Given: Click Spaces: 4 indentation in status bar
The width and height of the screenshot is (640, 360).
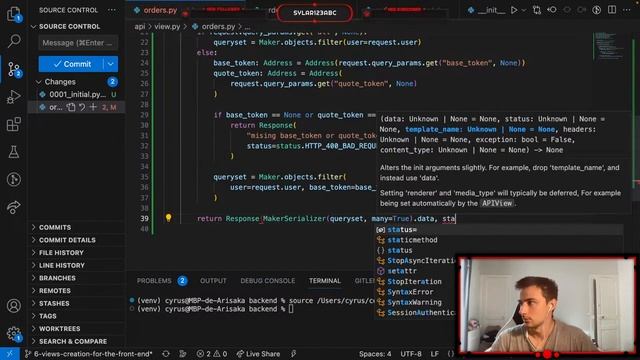Looking at the screenshot, I should pyautogui.click(x=375, y=354).
